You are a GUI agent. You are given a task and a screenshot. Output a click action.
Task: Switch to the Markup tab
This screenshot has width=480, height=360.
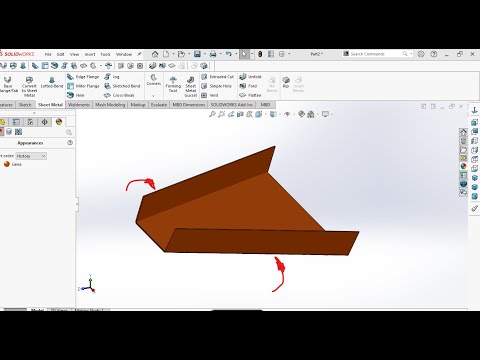138,105
